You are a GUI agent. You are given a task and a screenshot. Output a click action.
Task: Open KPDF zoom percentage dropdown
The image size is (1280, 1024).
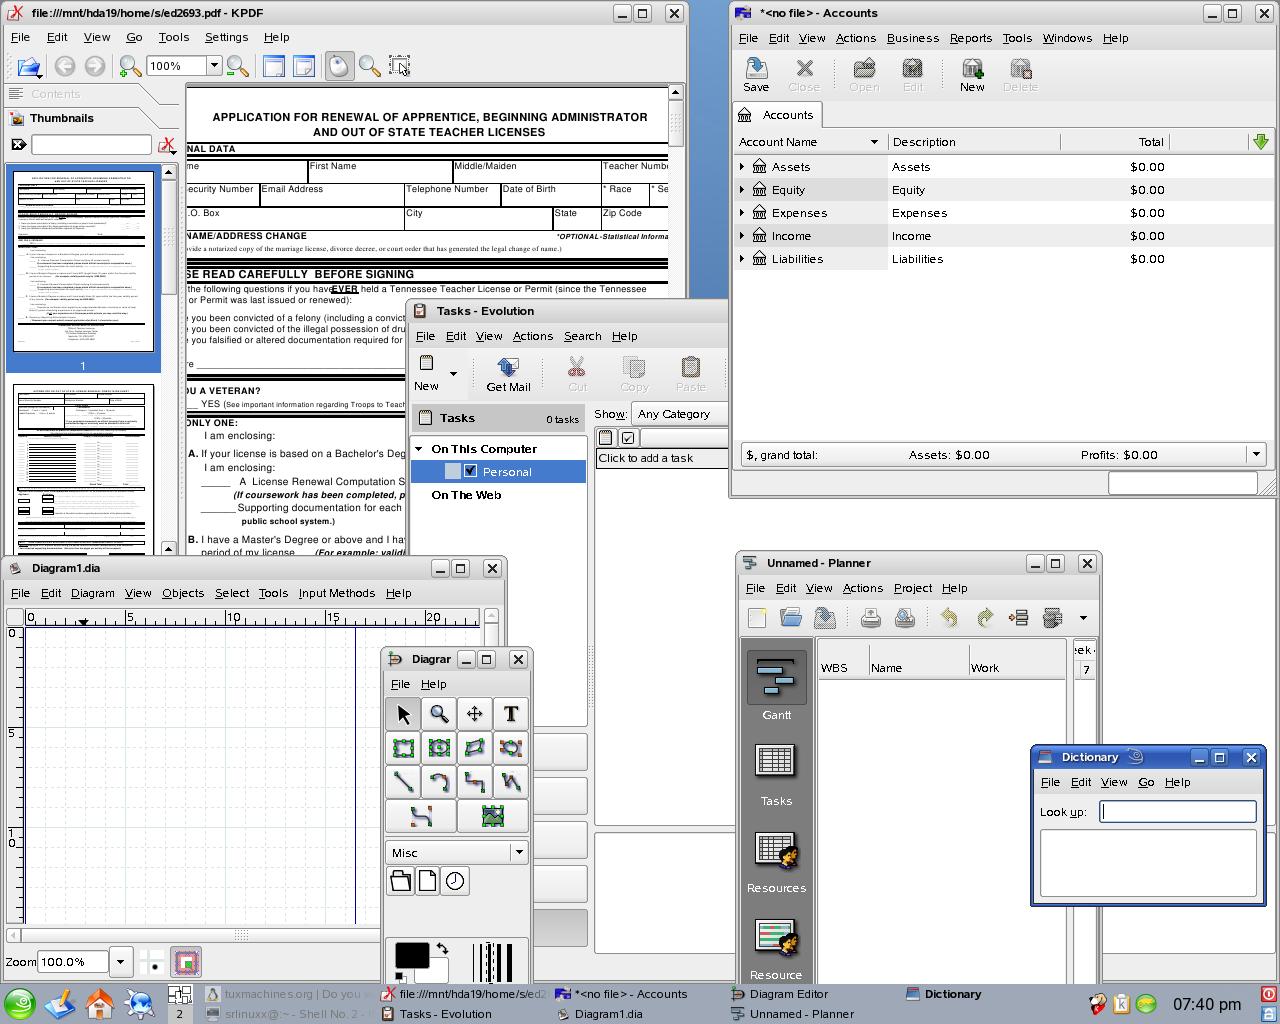click(x=213, y=66)
